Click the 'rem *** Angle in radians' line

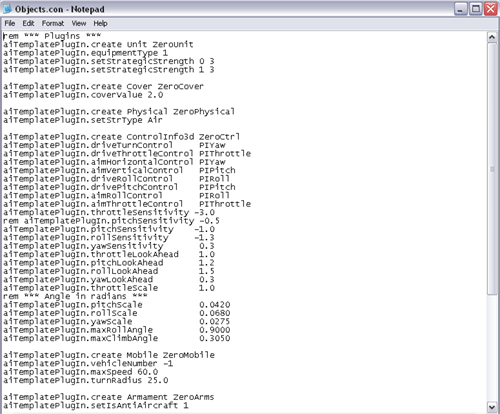[x=75, y=296]
